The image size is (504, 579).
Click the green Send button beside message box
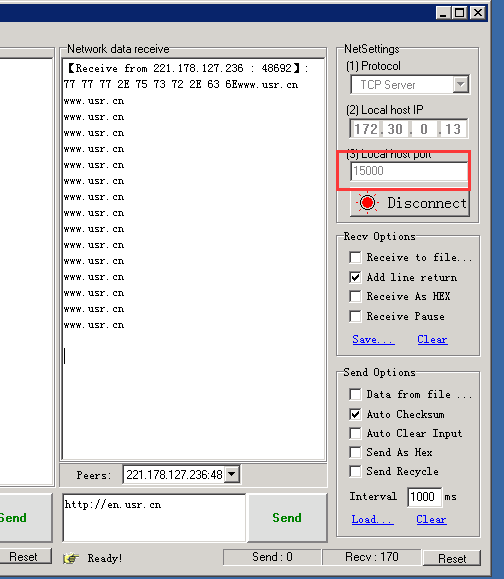pos(287,517)
